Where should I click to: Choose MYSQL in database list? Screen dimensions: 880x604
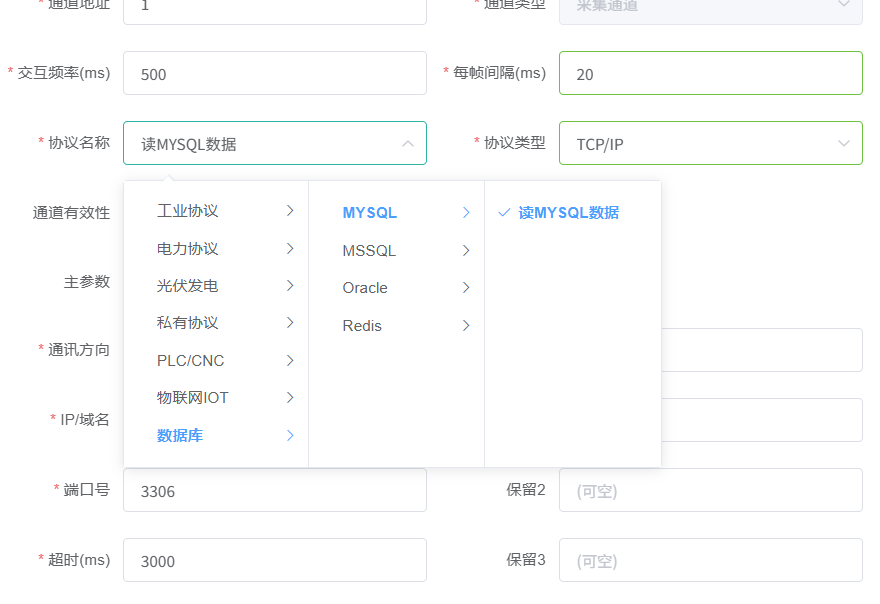tap(370, 213)
